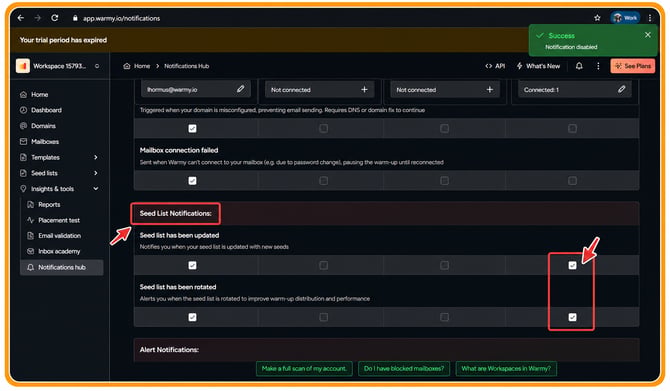Click the browser forward arrow

(38, 18)
